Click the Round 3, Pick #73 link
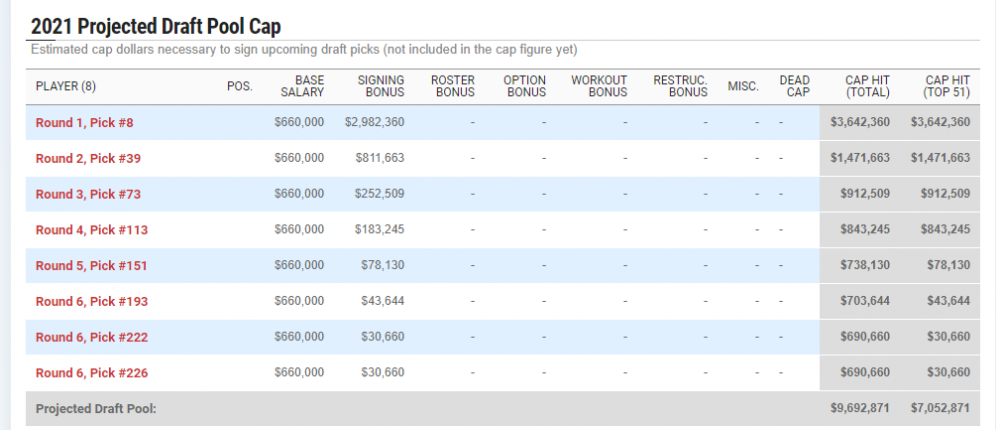 pyautogui.click(x=88, y=194)
